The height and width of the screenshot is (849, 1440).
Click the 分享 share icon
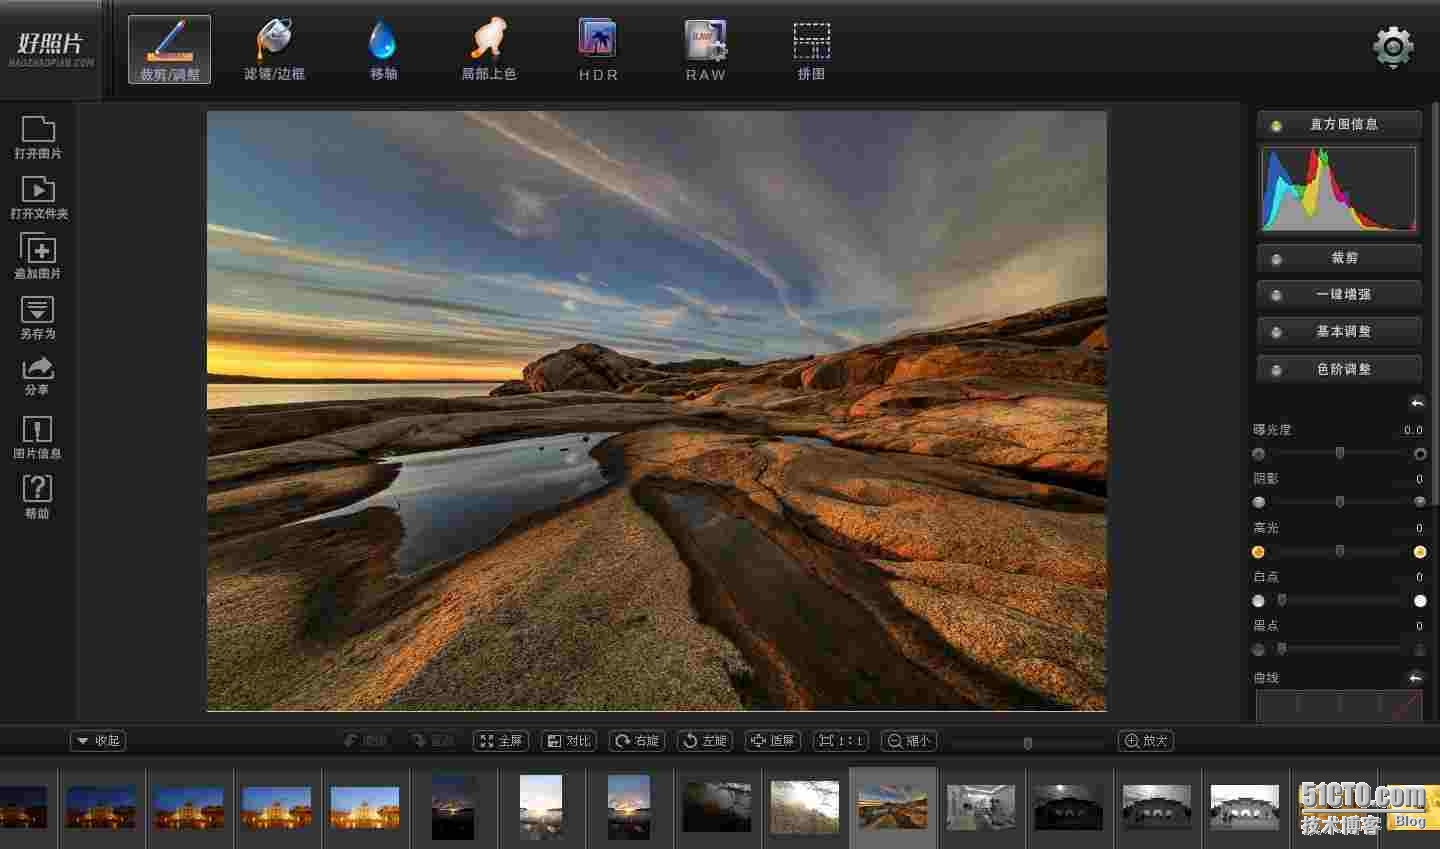click(38, 376)
